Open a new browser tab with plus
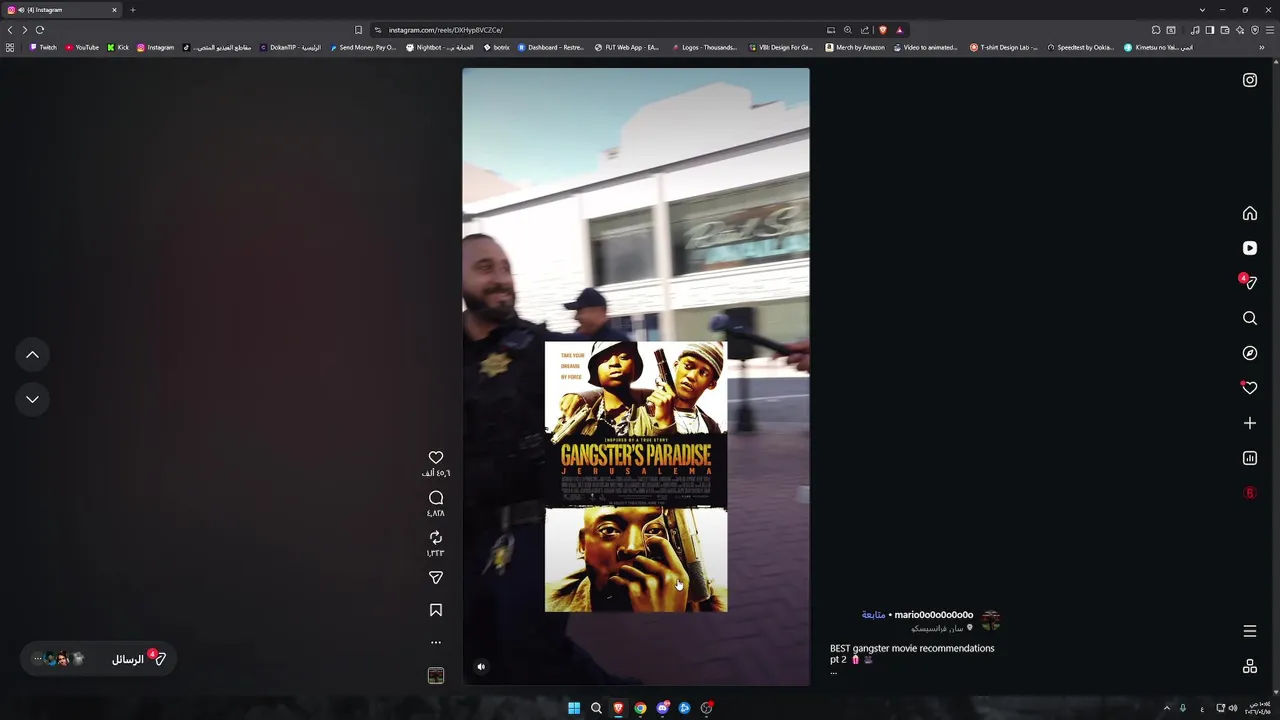 (x=133, y=10)
